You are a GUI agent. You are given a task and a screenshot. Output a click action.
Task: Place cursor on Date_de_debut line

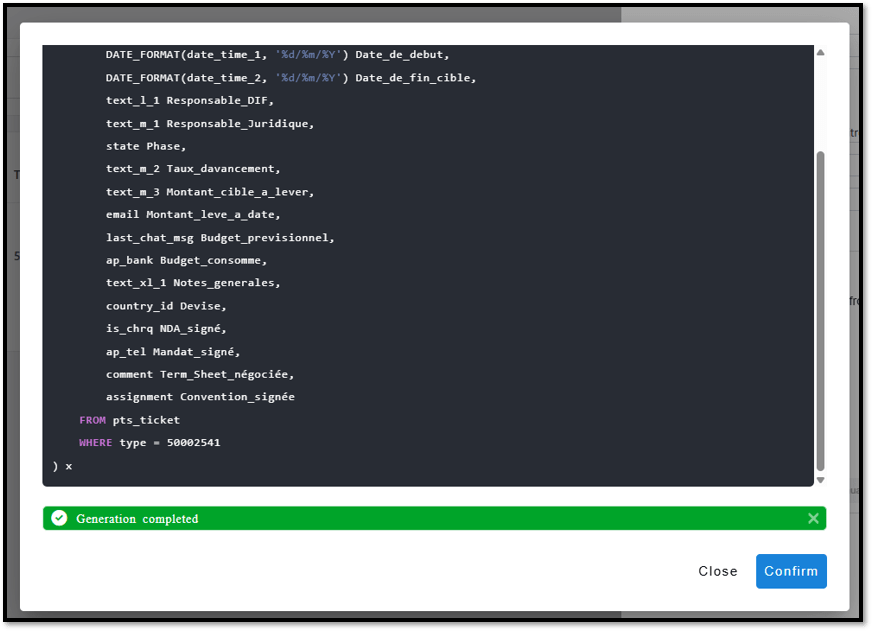coord(402,55)
